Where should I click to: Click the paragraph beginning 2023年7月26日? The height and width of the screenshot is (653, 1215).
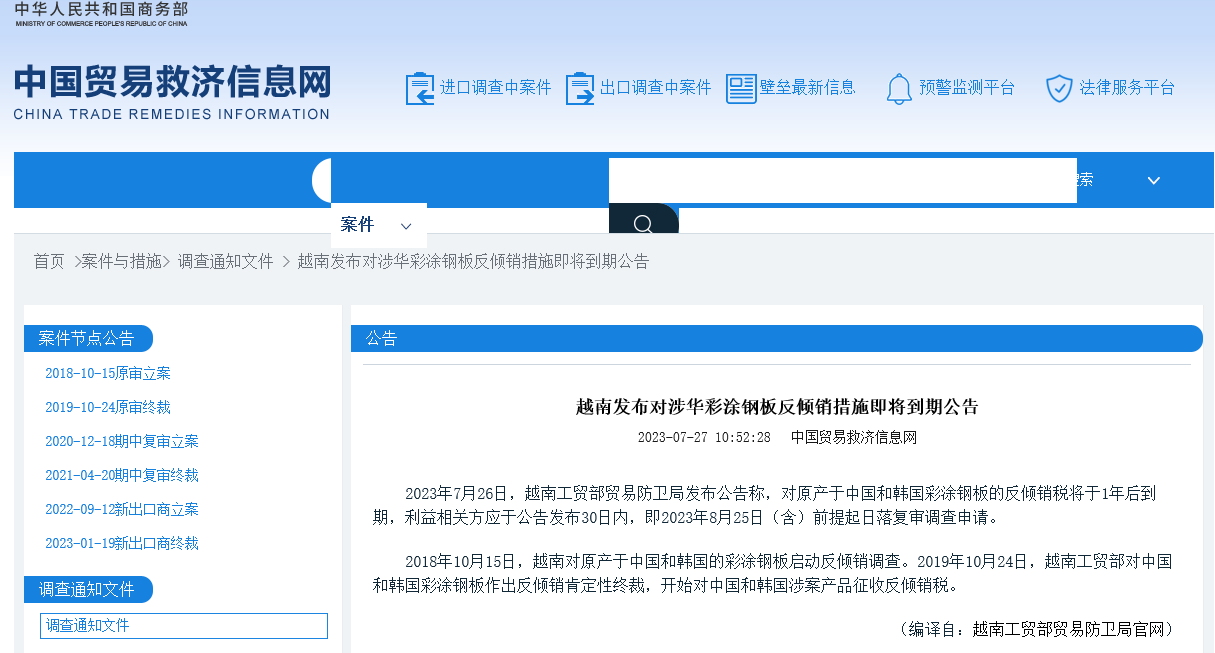pos(765,506)
